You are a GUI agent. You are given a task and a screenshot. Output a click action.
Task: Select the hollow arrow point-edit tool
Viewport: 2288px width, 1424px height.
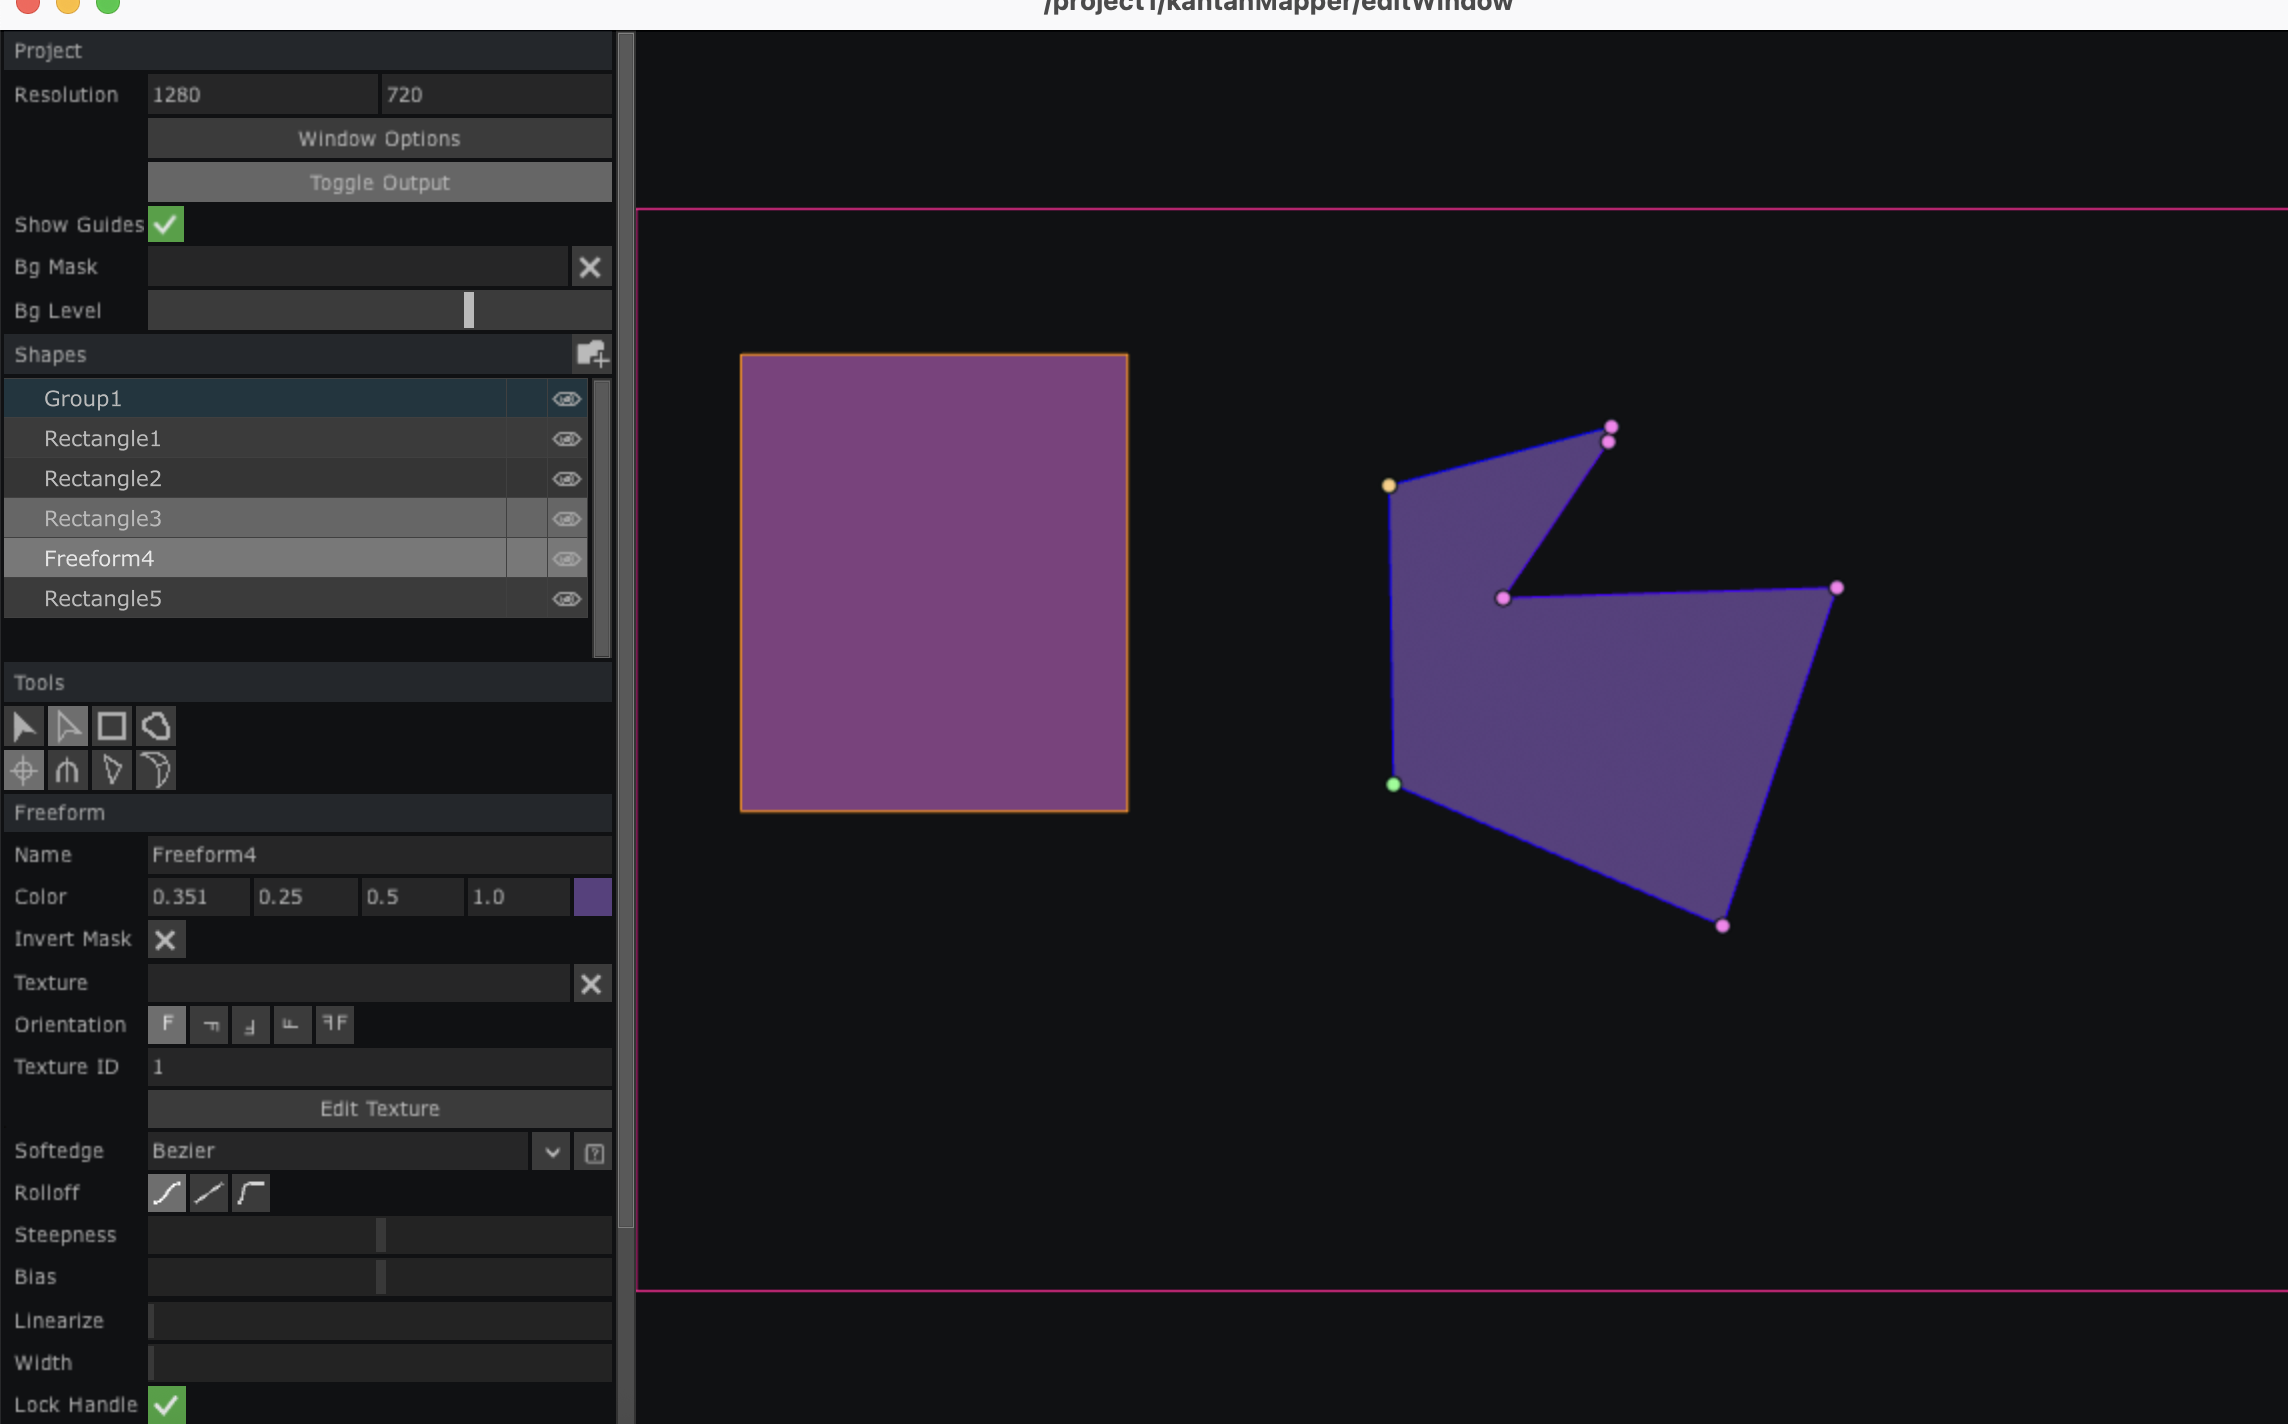68,726
